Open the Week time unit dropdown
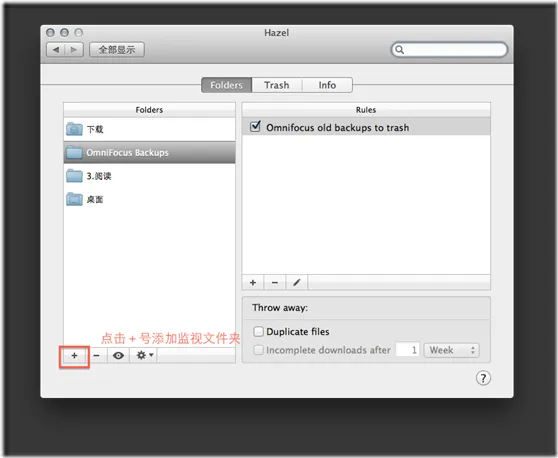This screenshot has width=558, height=458. tap(452, 350)
